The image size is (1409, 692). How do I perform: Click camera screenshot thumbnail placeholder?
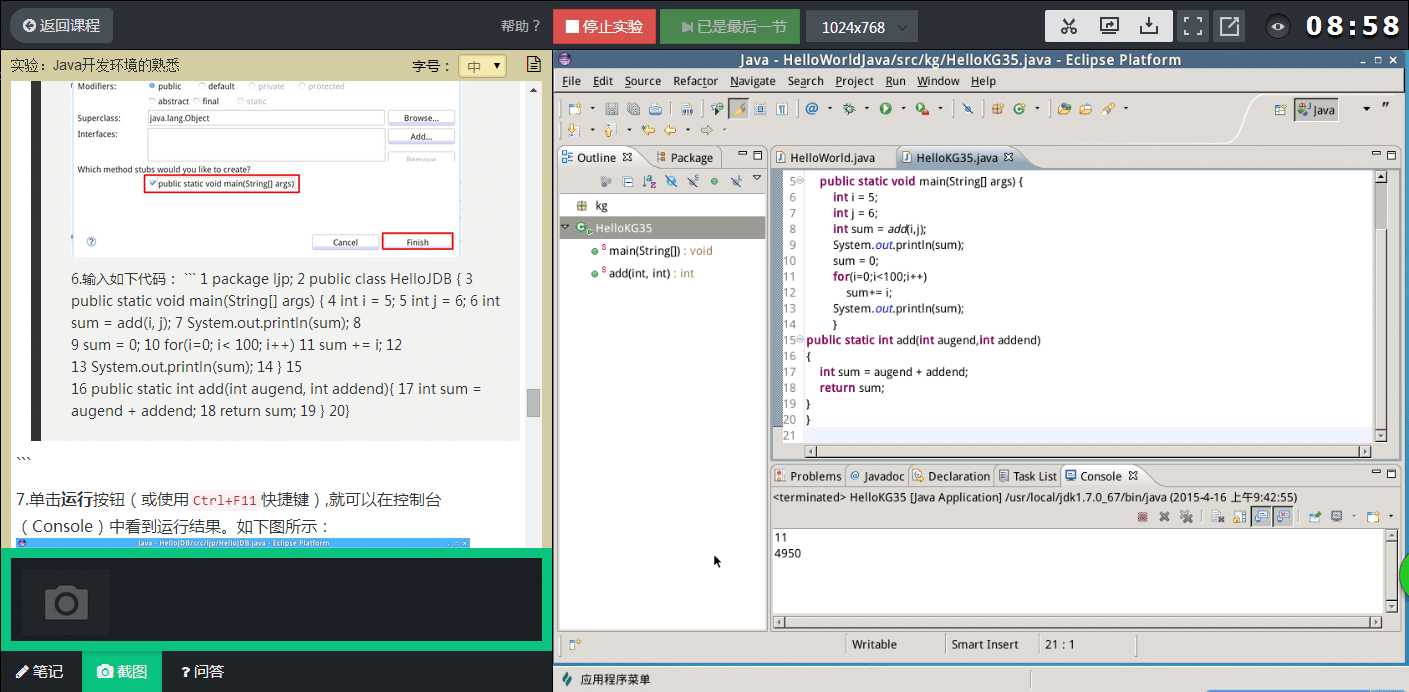click(x=66, y=602)
